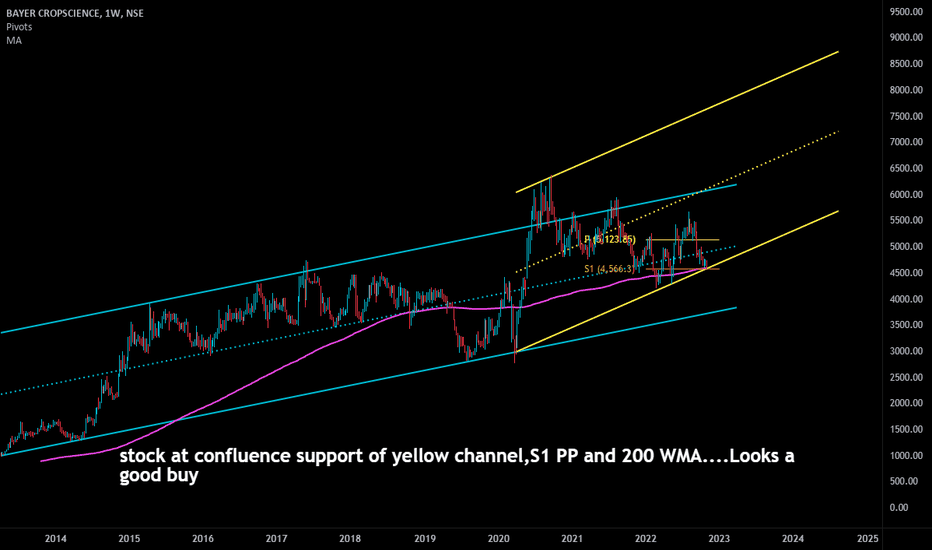Image resolution: width=932 pixels, height=550 pixels.
Task: Click the 8000.00 price axis label
Action: tap(906, 90)
